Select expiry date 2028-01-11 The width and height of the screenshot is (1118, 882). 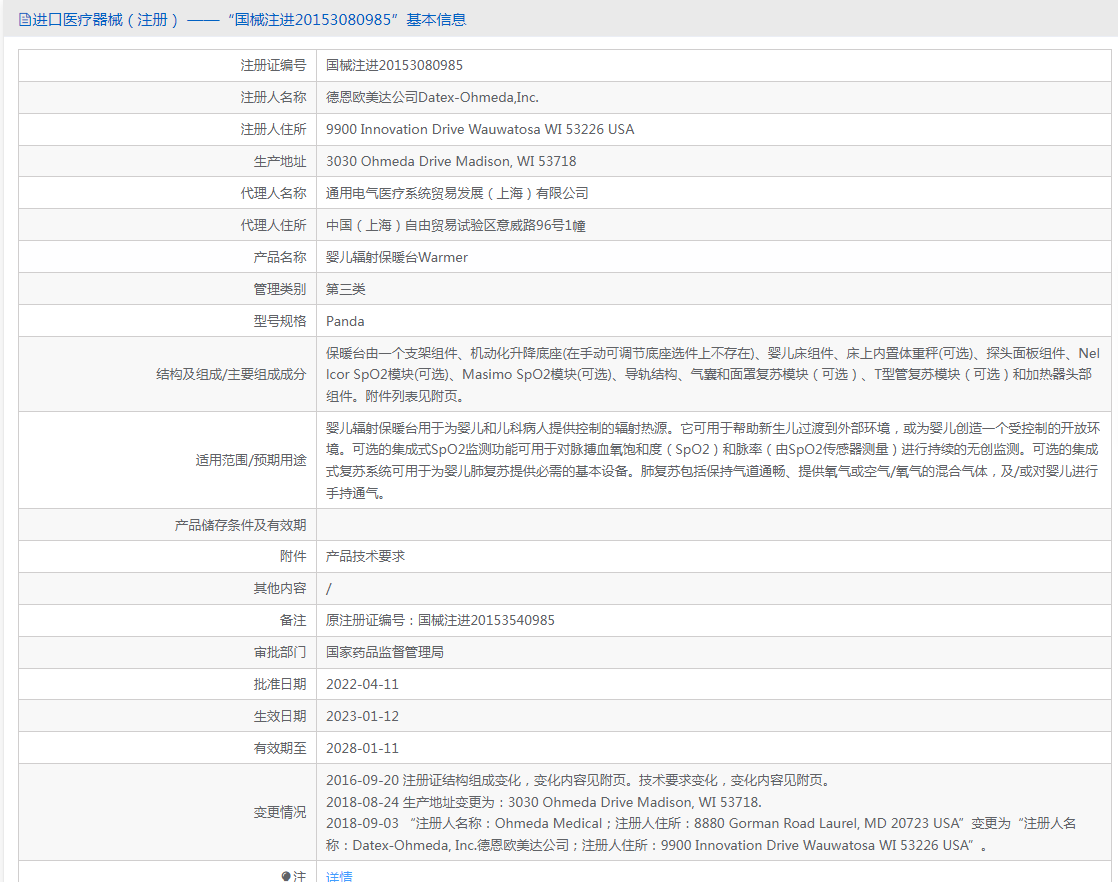[x=362, y=749]
